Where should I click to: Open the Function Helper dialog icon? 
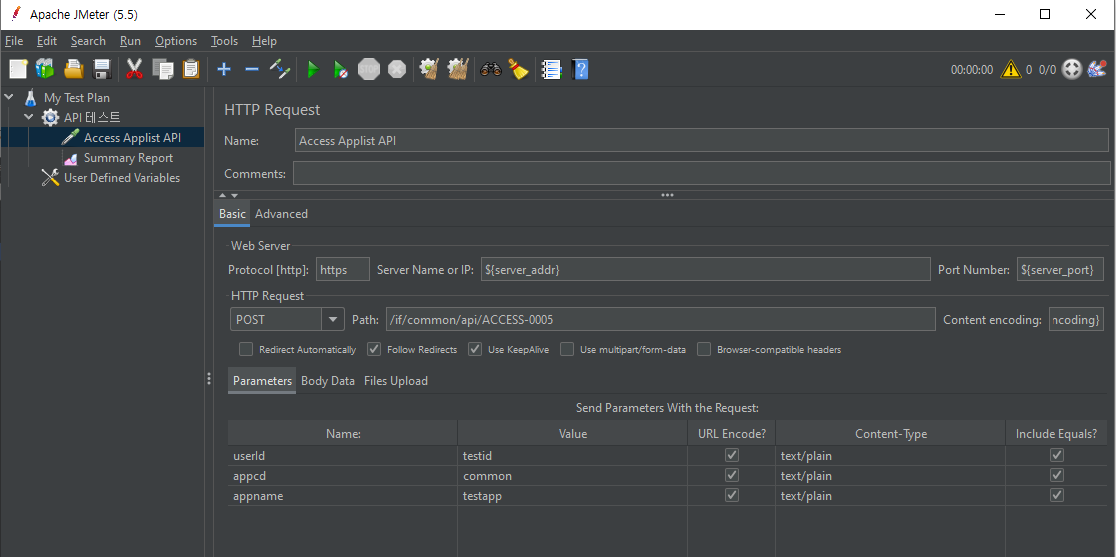[x=552, y=70]
